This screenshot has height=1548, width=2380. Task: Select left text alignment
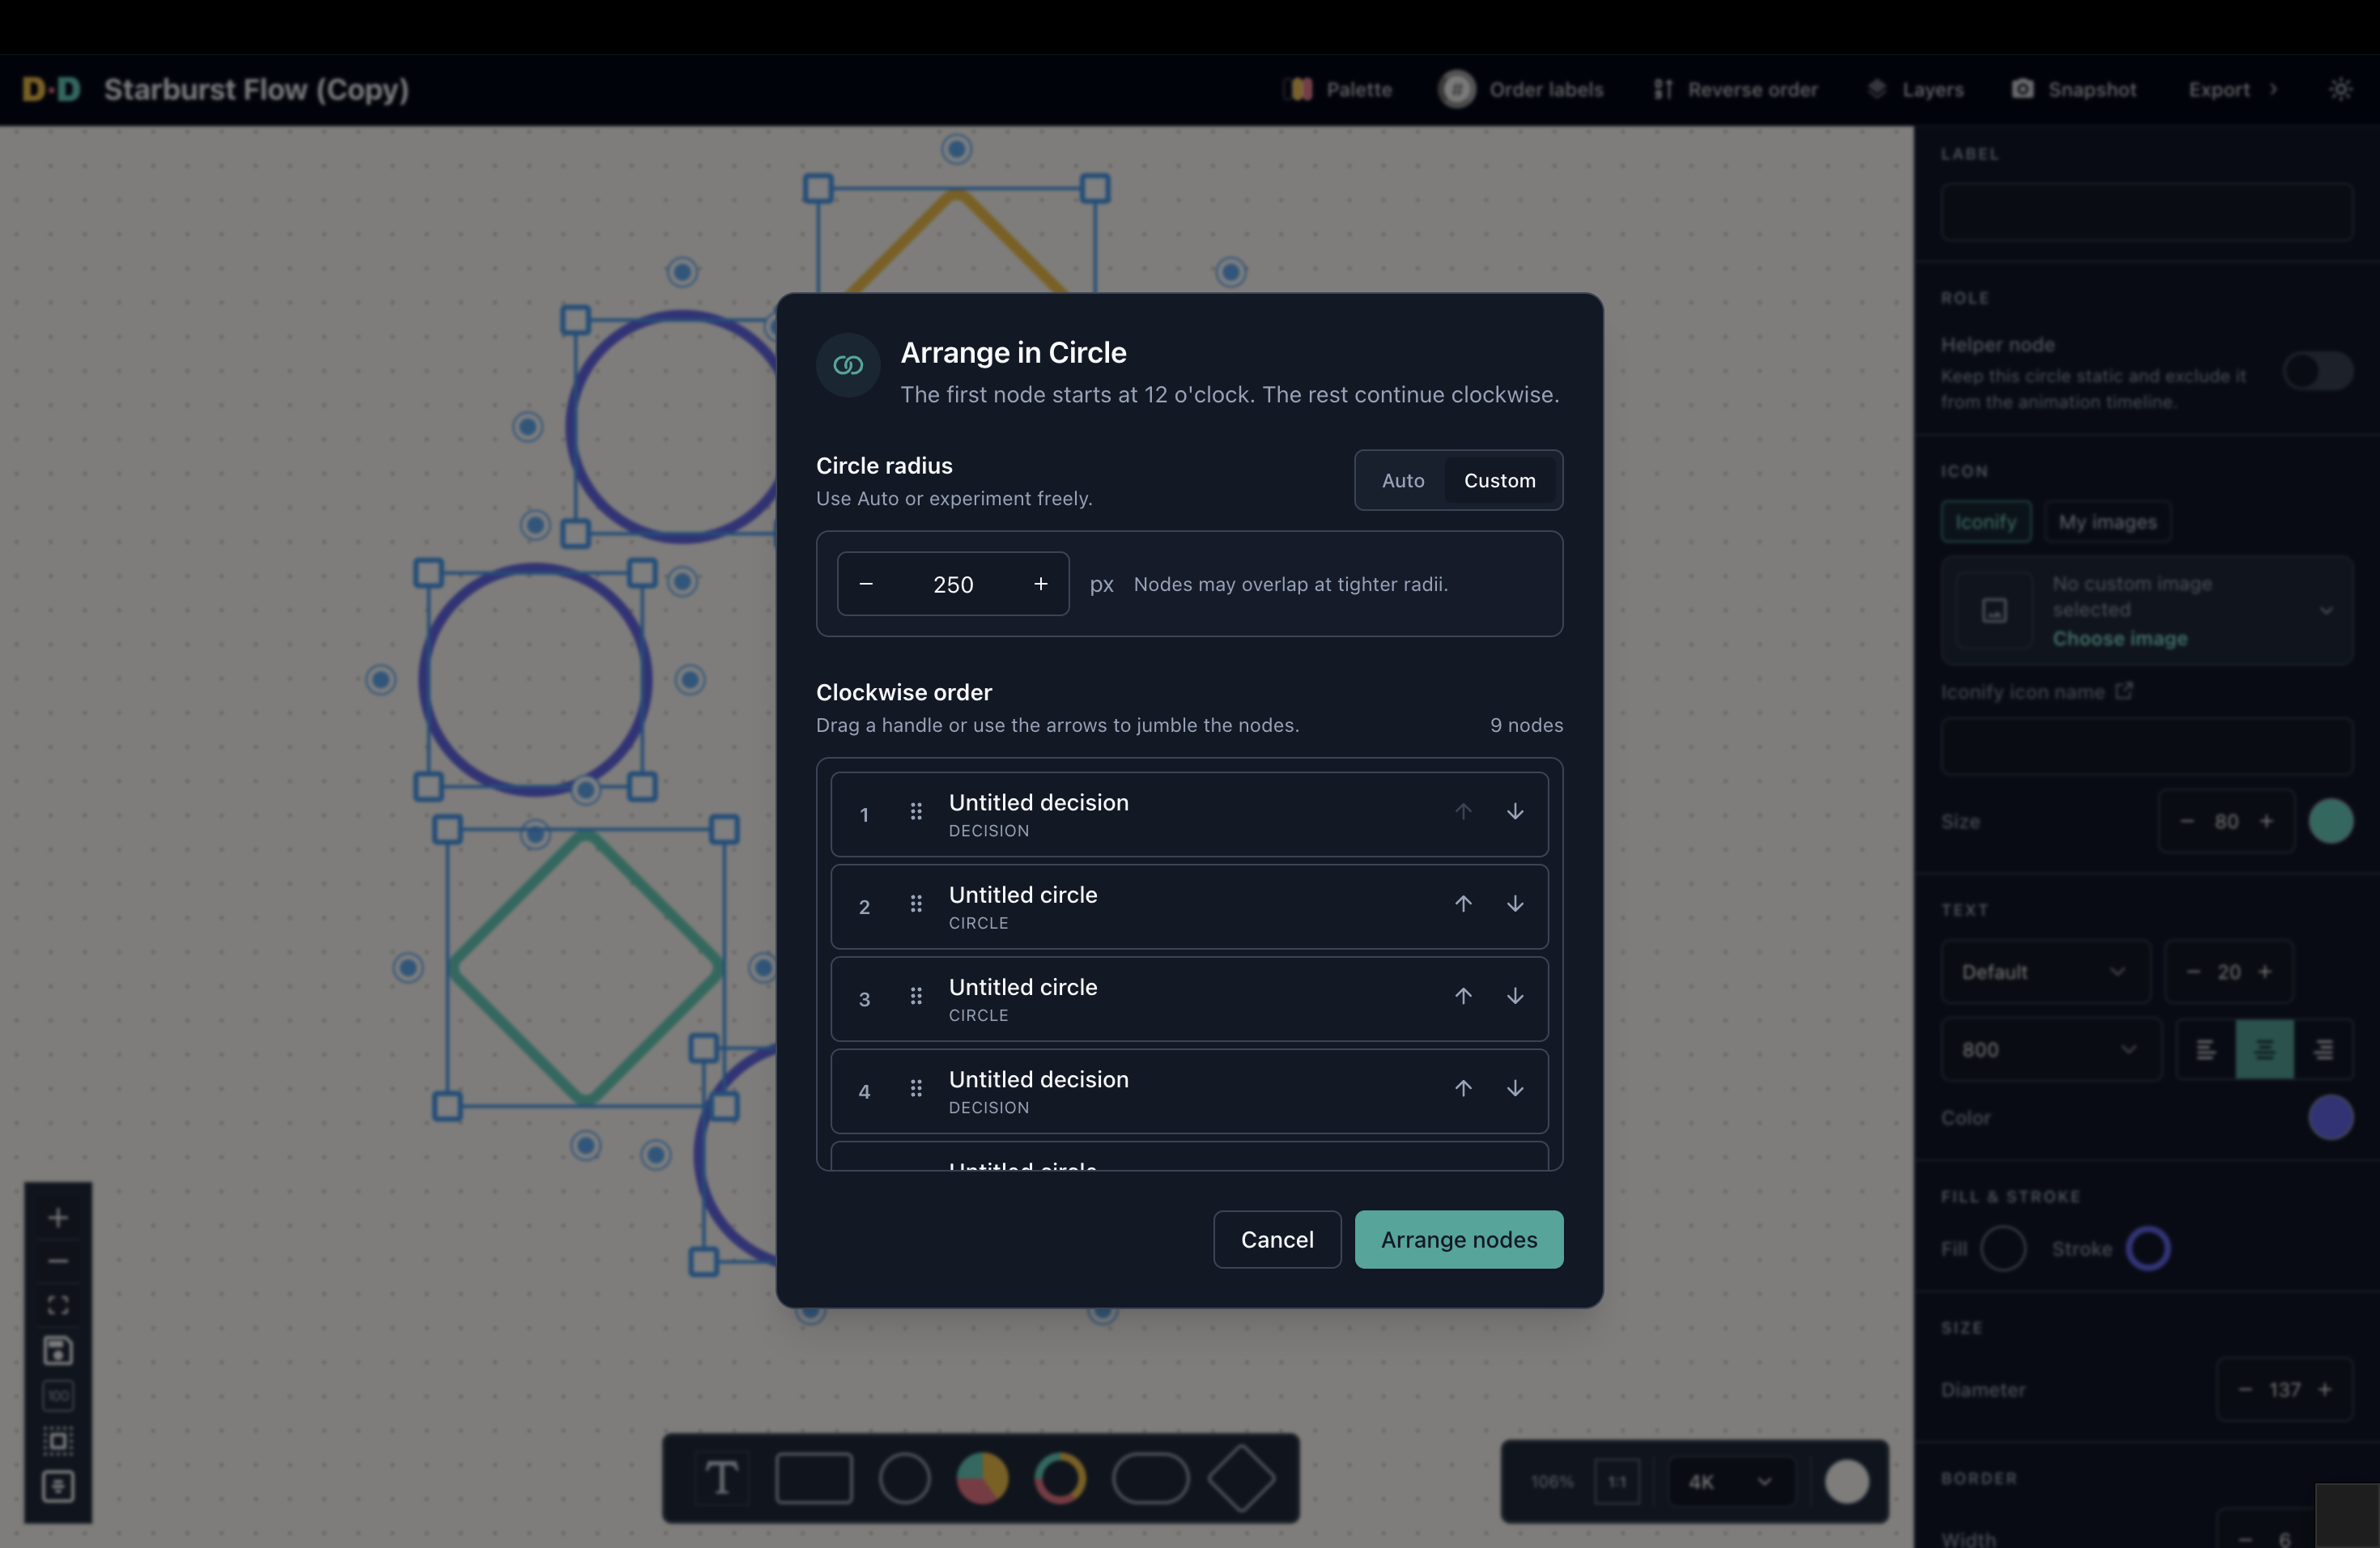click(x=2206, y=1050)
